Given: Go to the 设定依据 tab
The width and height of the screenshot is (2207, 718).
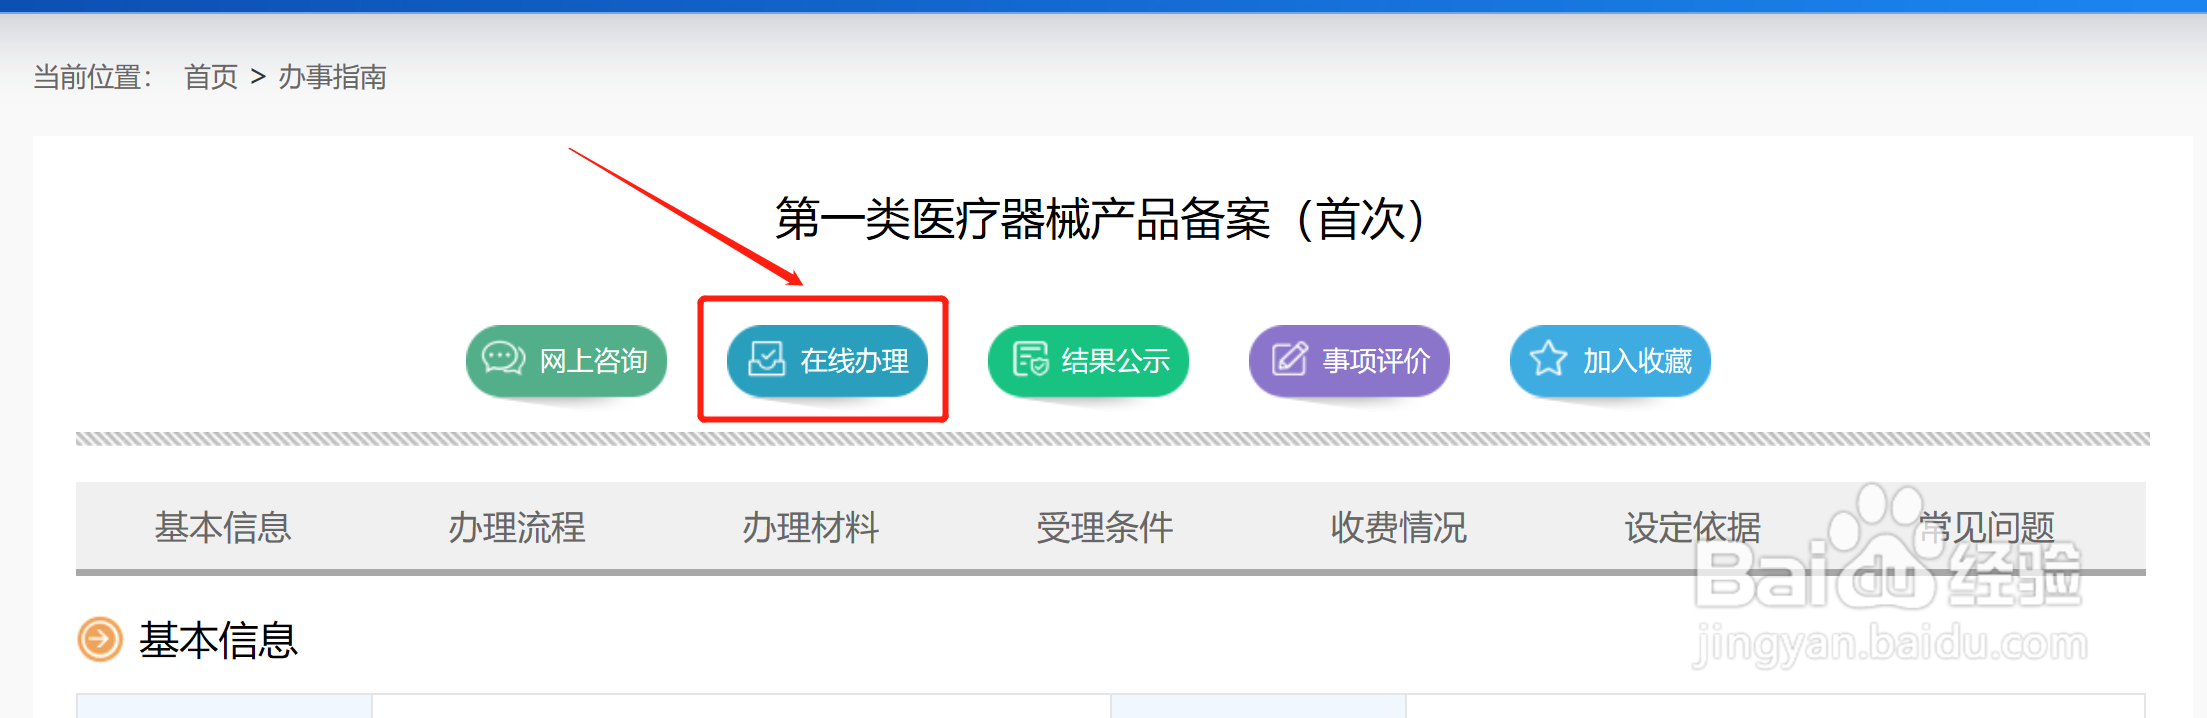Looking at the screenshot, I should [1693, 527].
